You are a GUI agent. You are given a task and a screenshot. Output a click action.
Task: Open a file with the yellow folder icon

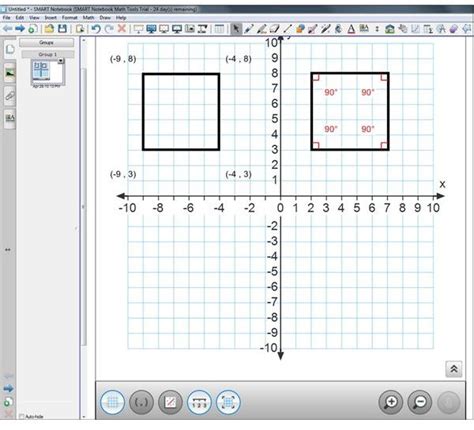[49, 29]
